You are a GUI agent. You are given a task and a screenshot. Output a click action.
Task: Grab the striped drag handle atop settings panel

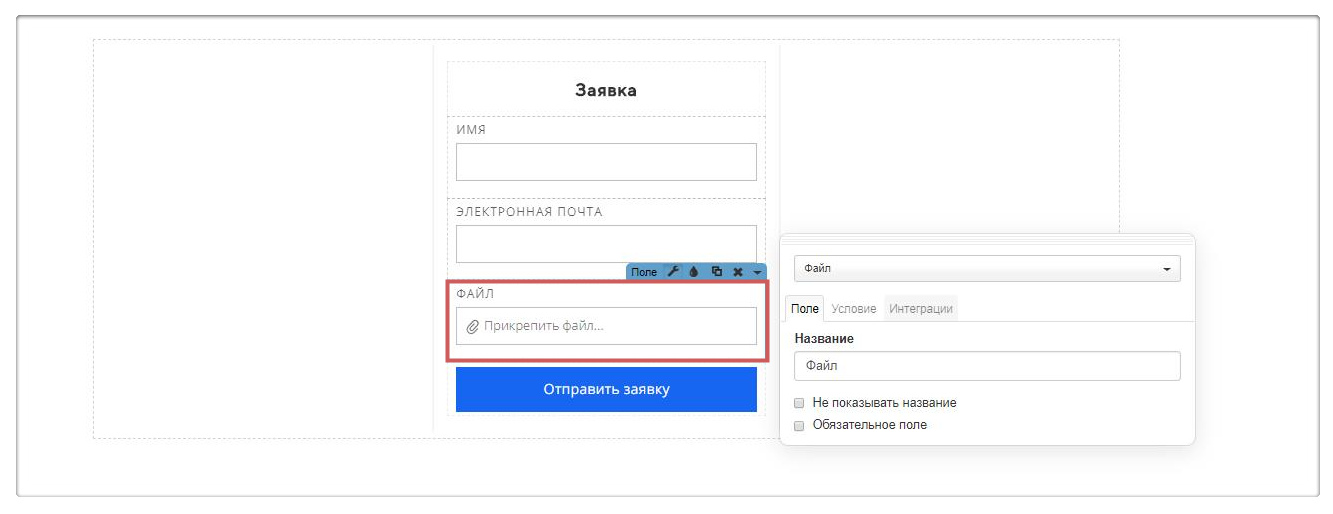coord(986,239)
